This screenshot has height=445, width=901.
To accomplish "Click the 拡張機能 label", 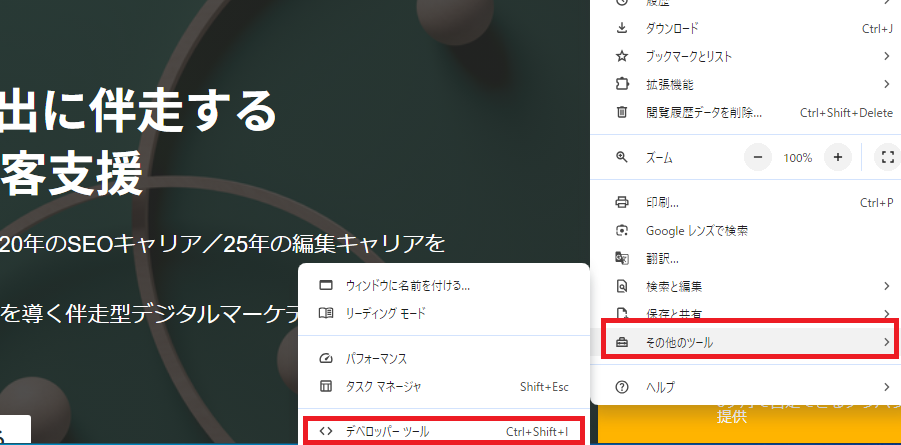I will 669,85.
